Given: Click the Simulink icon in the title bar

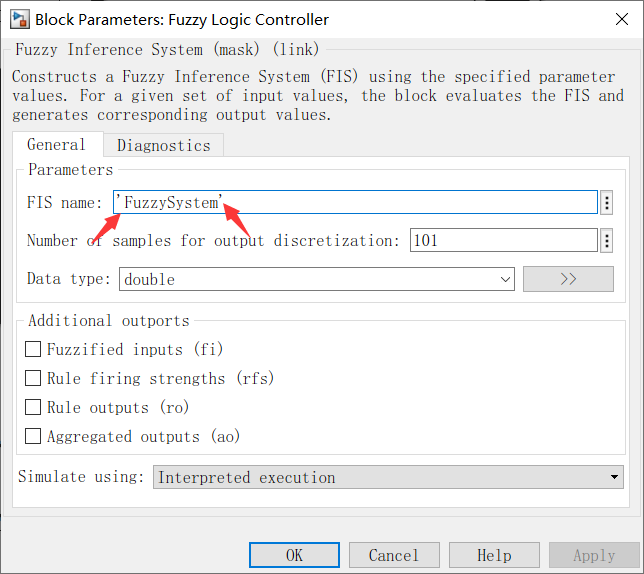Looking at the screenshot, I should click(x=18, y=19).
